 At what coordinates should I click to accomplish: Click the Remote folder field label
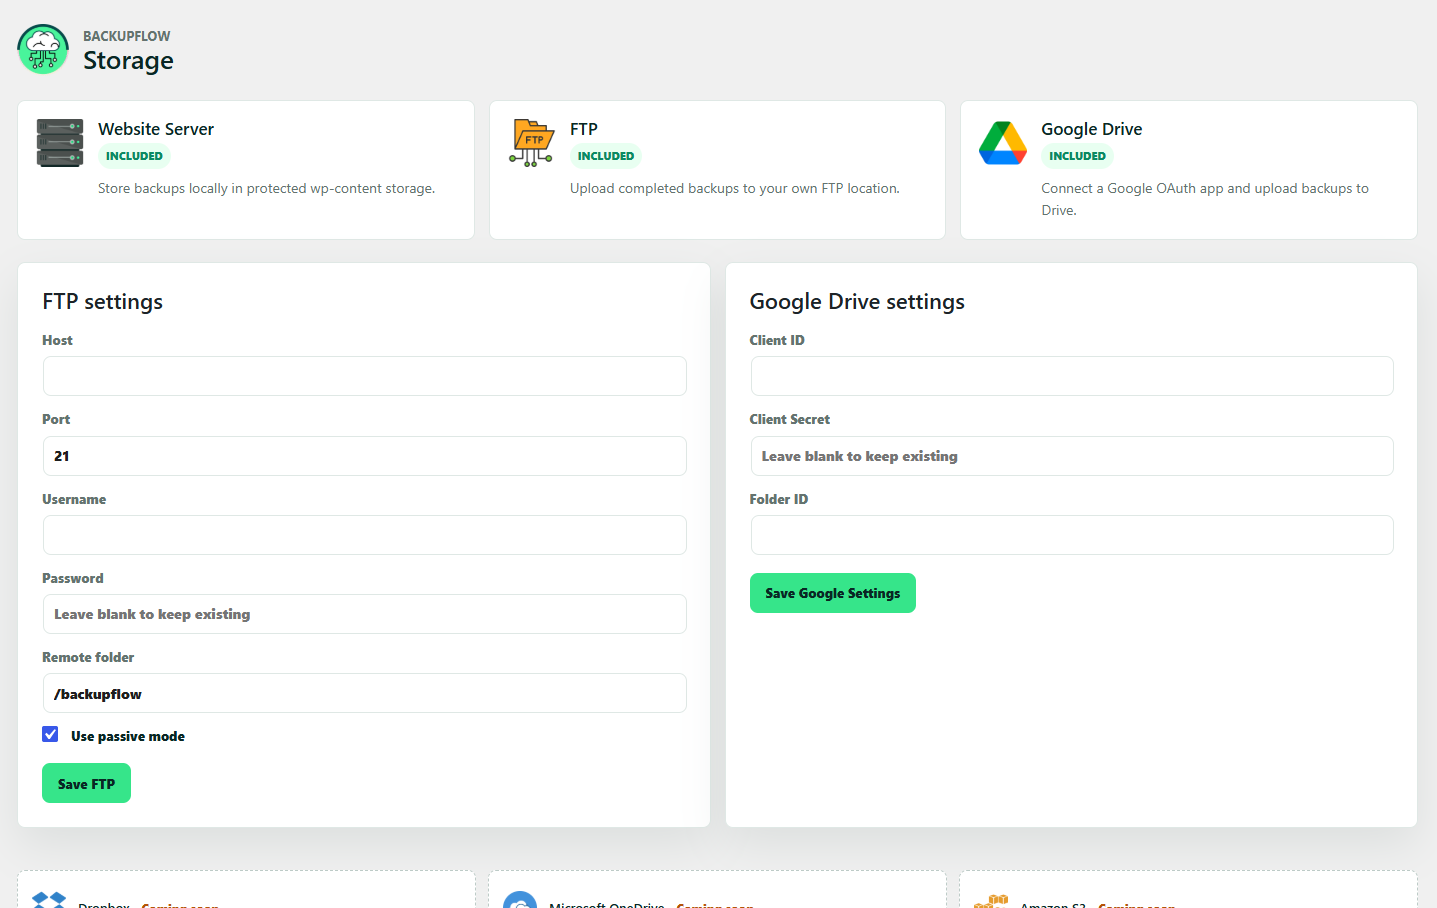click(x=88, y=657)
